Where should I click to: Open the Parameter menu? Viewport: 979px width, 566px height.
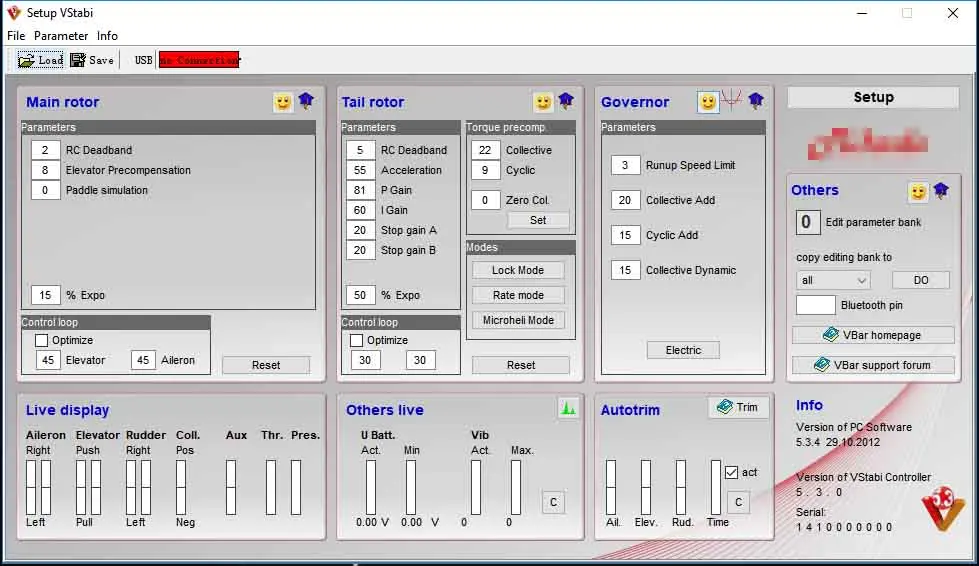[61, 36]
